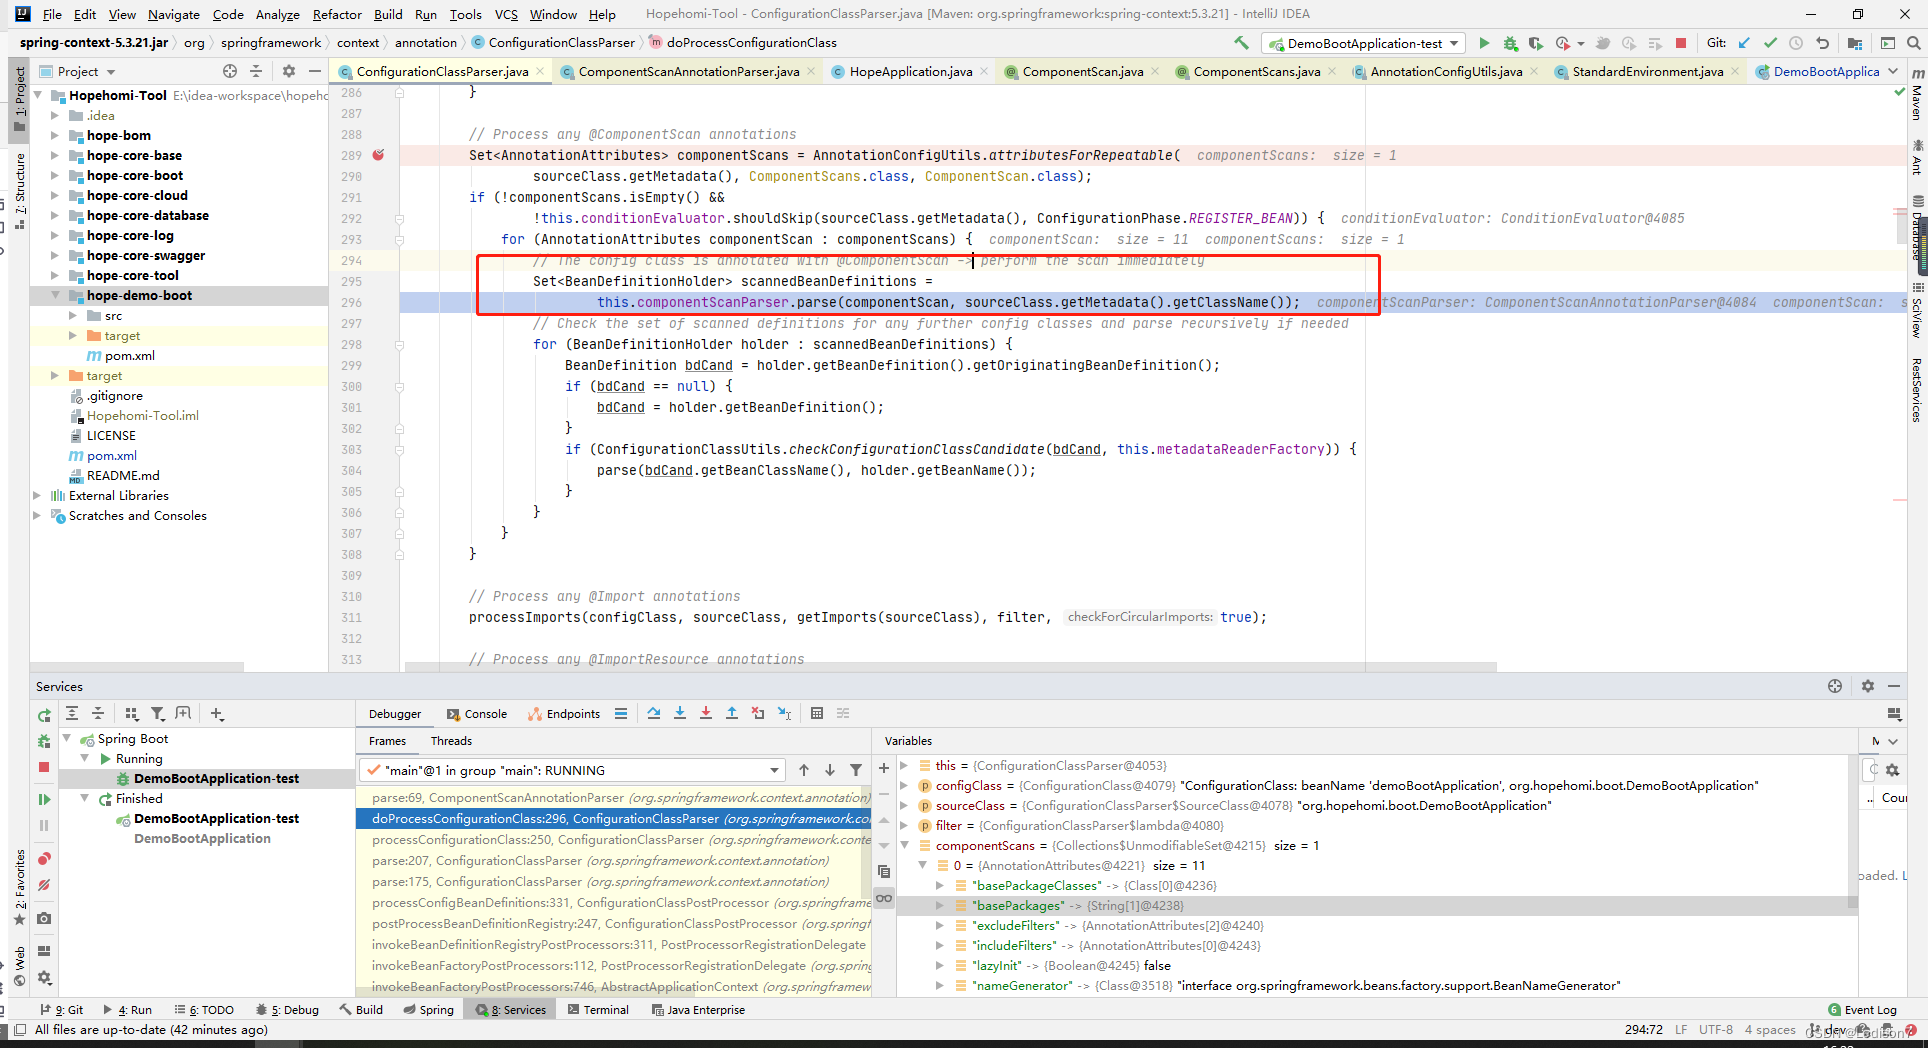Toggle the breakpoint on line 289
This screenshot has width=1928, height=1048.
point(378,155)
